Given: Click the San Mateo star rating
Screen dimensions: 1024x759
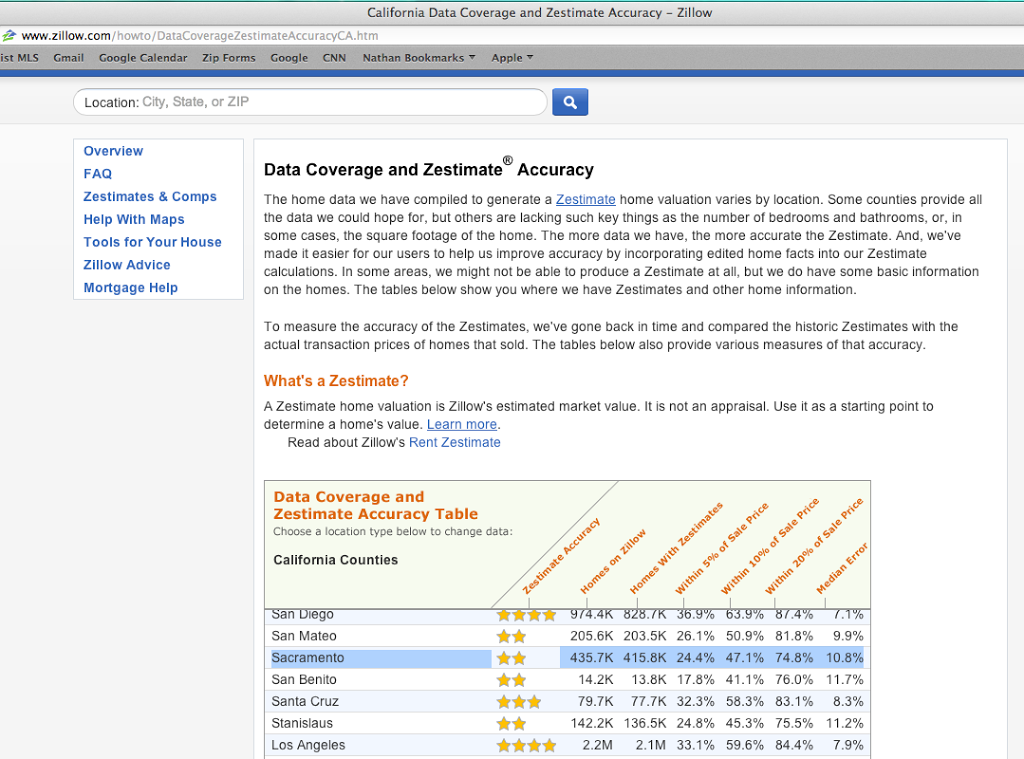Looking at the screenshot, I should (511, 636).
